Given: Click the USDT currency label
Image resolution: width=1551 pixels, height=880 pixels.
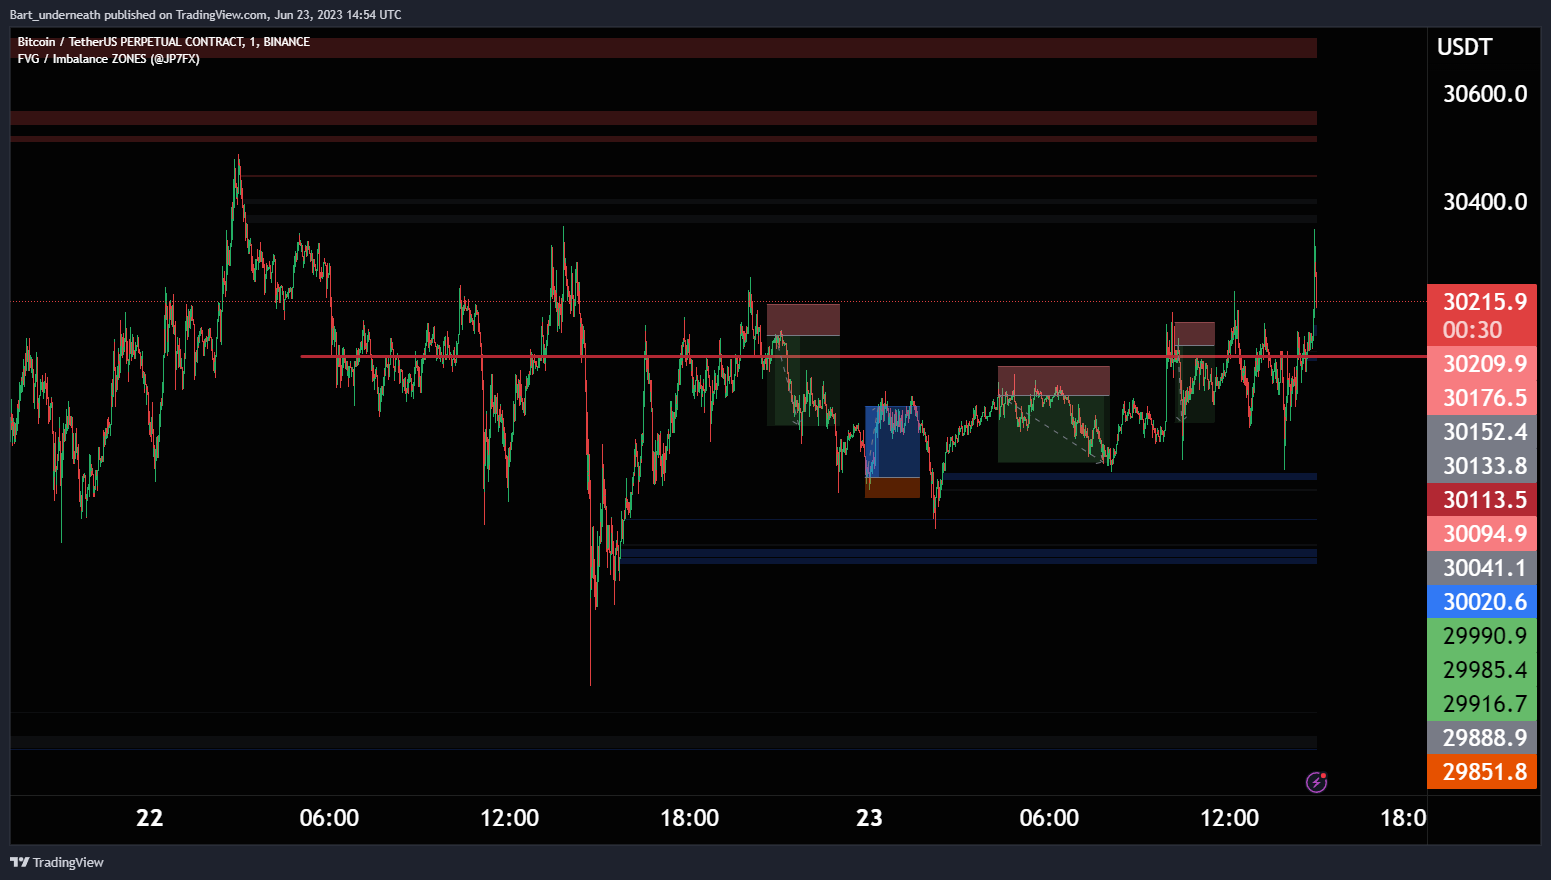Looking at the screenshot, I should click(1464, 47).
